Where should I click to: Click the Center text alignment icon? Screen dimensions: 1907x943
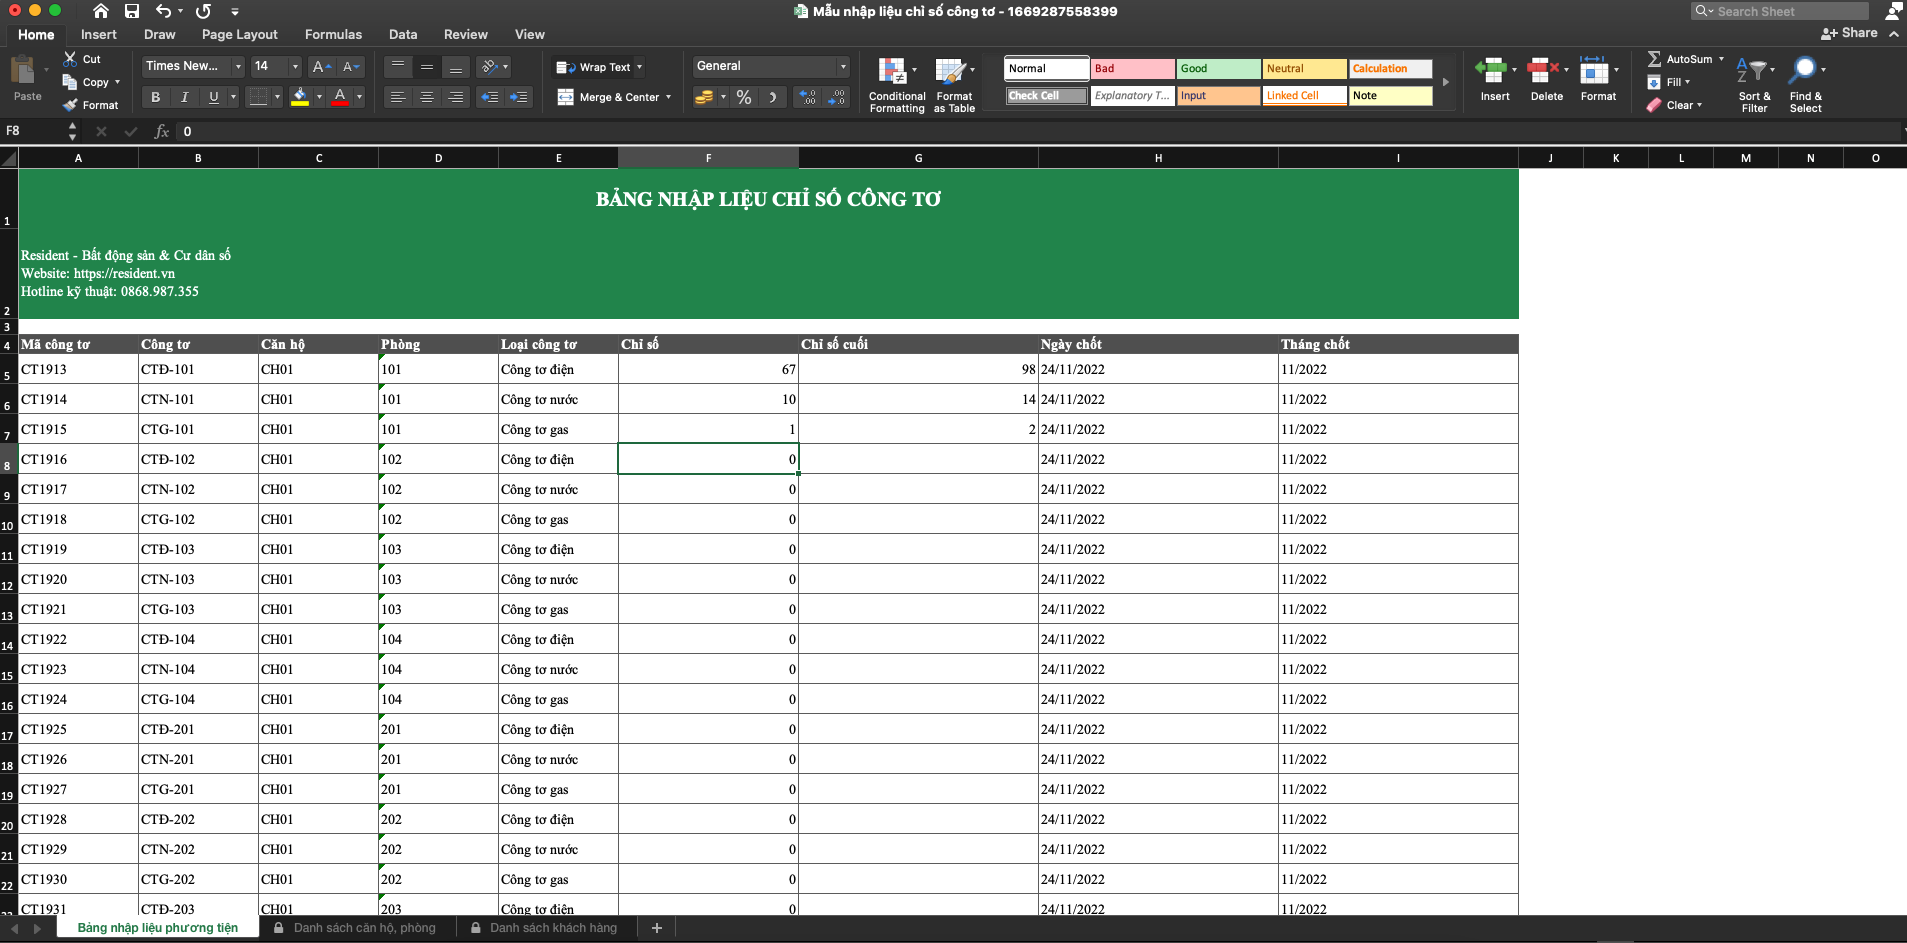[x=427, y=97]
